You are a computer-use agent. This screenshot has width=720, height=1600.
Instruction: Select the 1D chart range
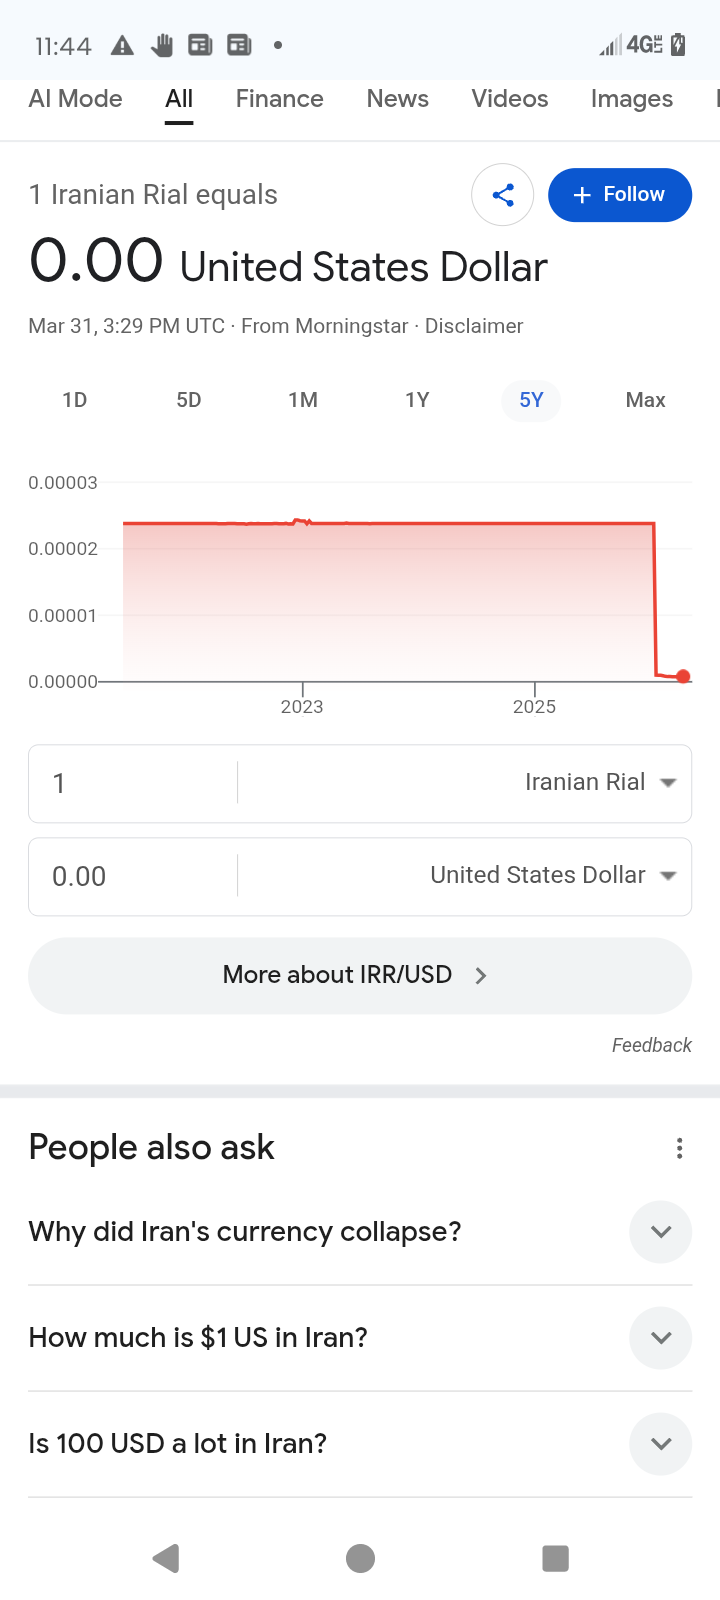(75, 400)
